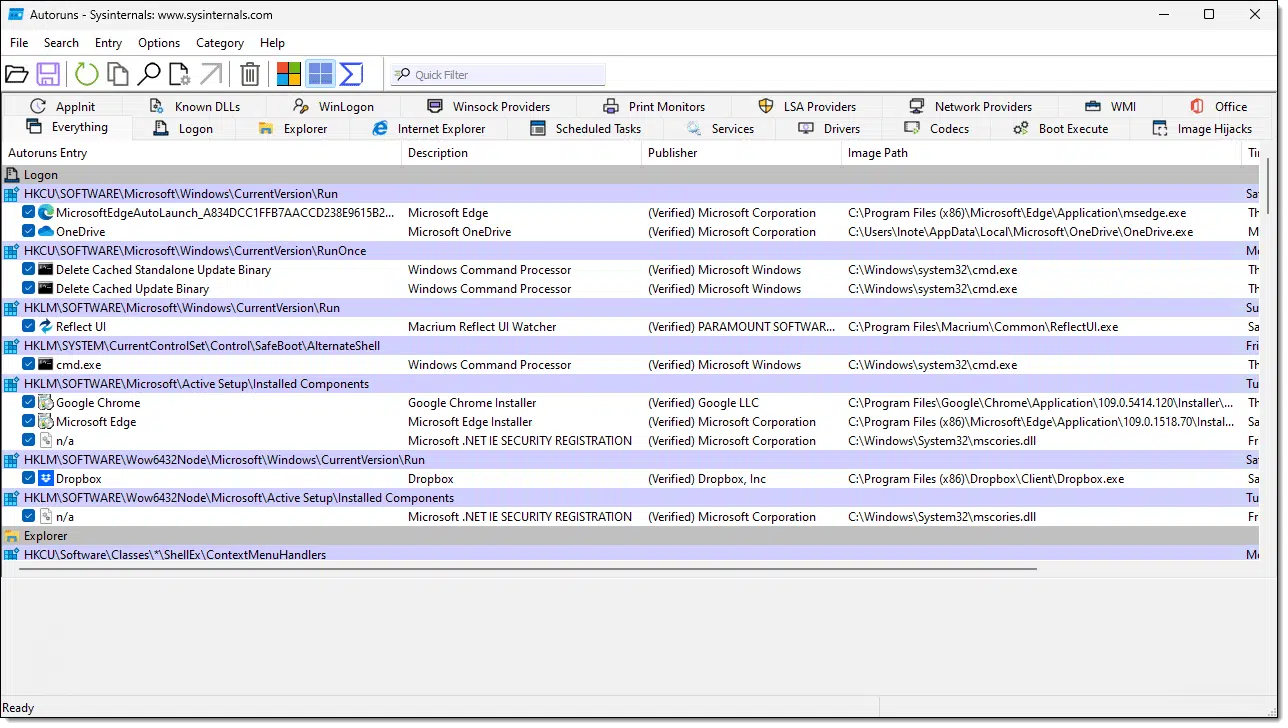Open the Category menu
The width and height of the screenshot is (1288, 728).
point(220,43)
